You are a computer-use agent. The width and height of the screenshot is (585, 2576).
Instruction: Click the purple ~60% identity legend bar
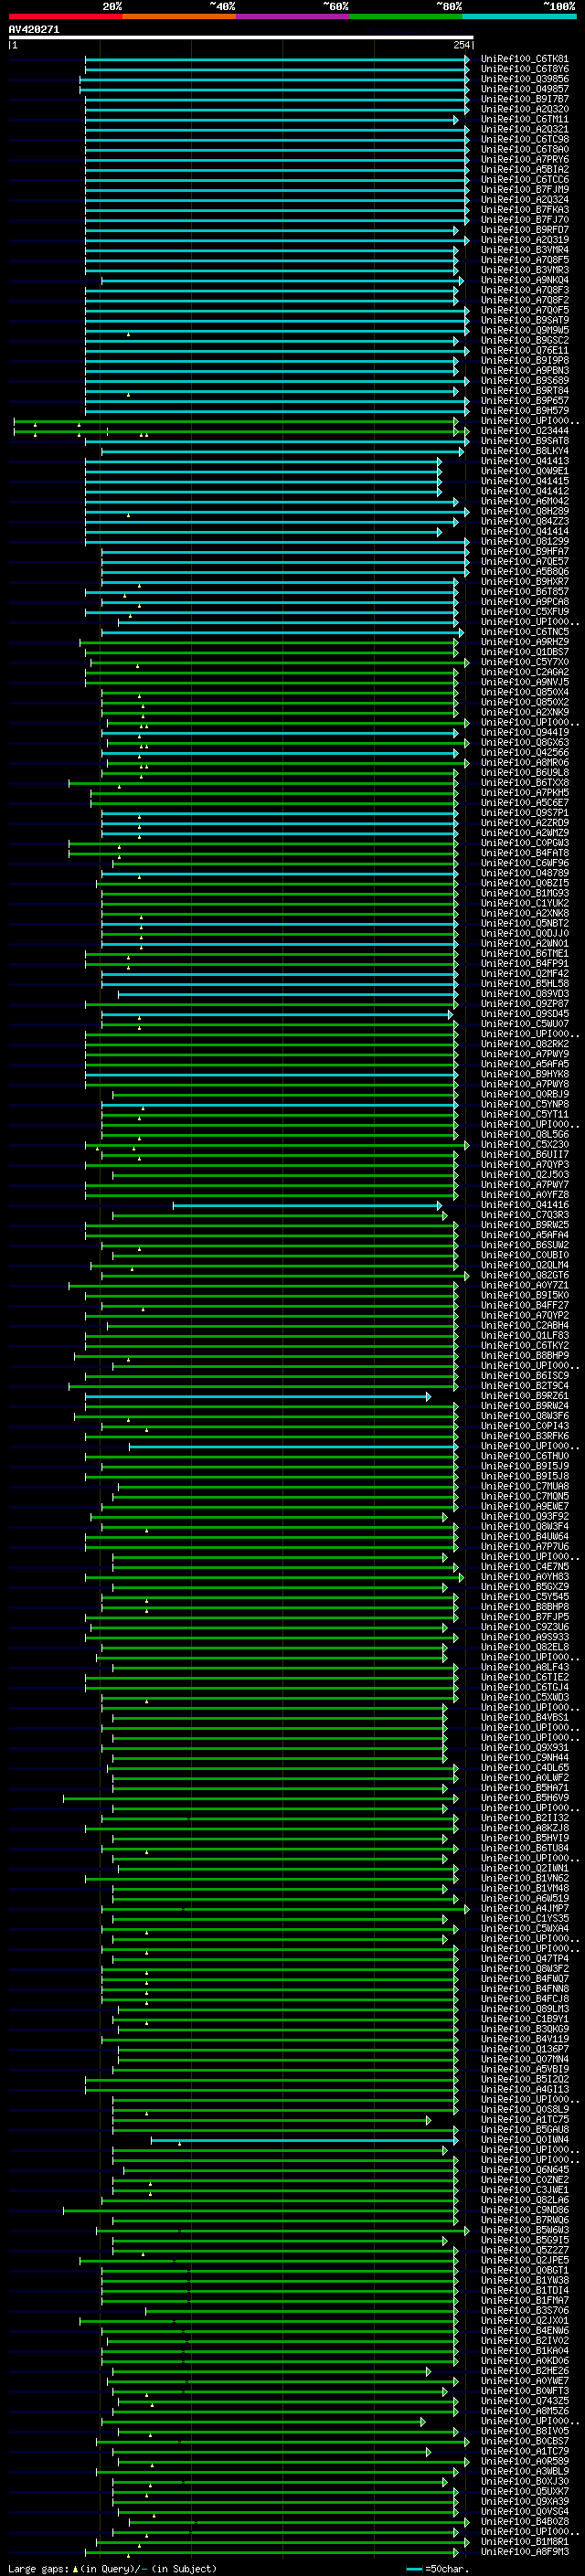292,16
